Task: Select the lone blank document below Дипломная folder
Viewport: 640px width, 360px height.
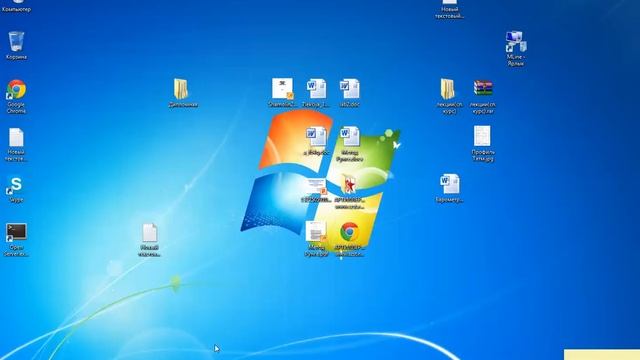Action: 149,233
